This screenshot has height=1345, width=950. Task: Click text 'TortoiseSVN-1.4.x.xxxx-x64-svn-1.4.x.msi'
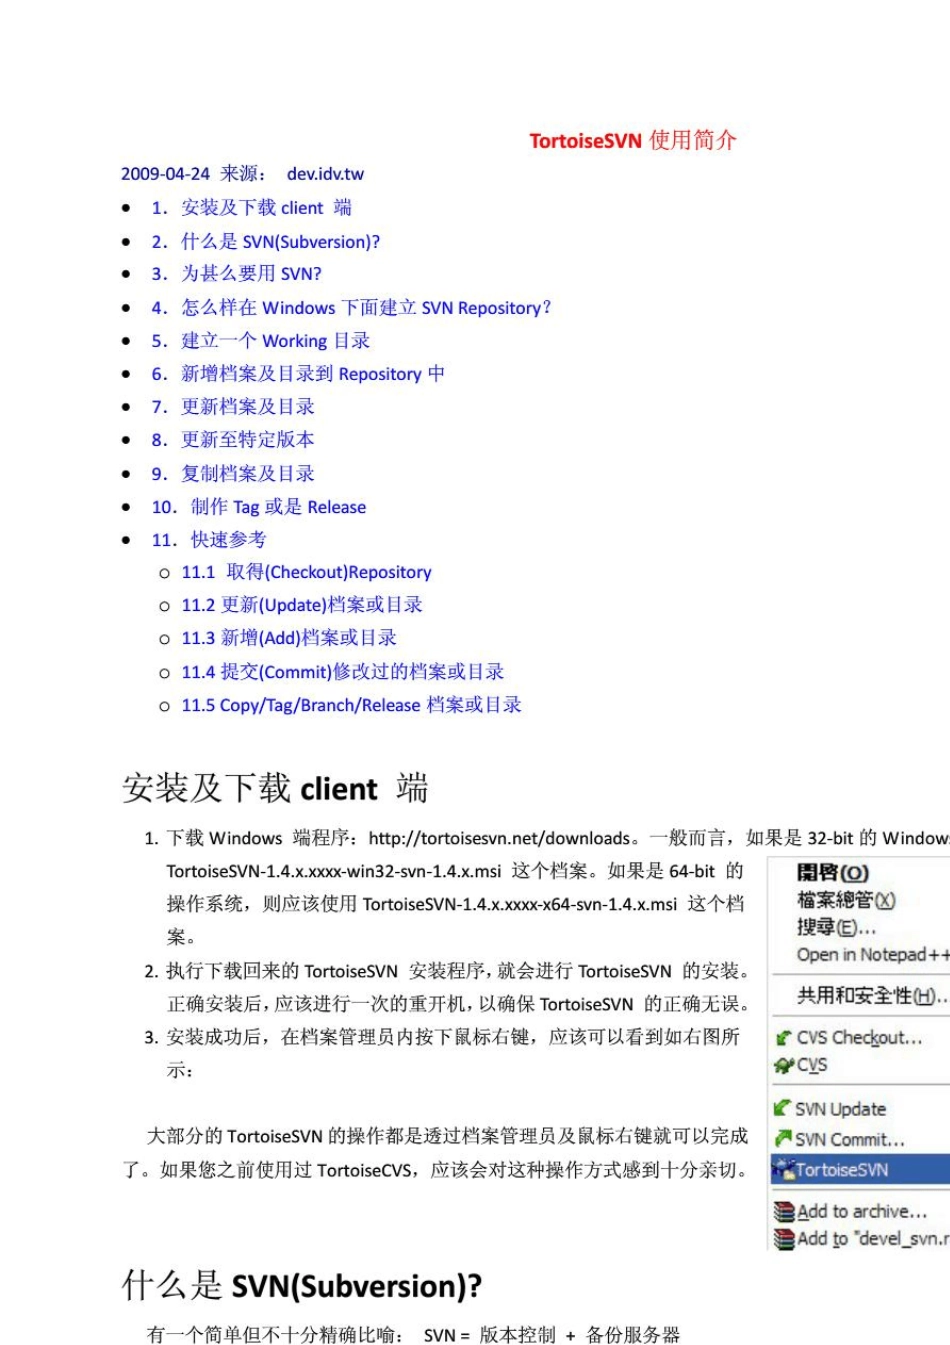click(520, 905)
